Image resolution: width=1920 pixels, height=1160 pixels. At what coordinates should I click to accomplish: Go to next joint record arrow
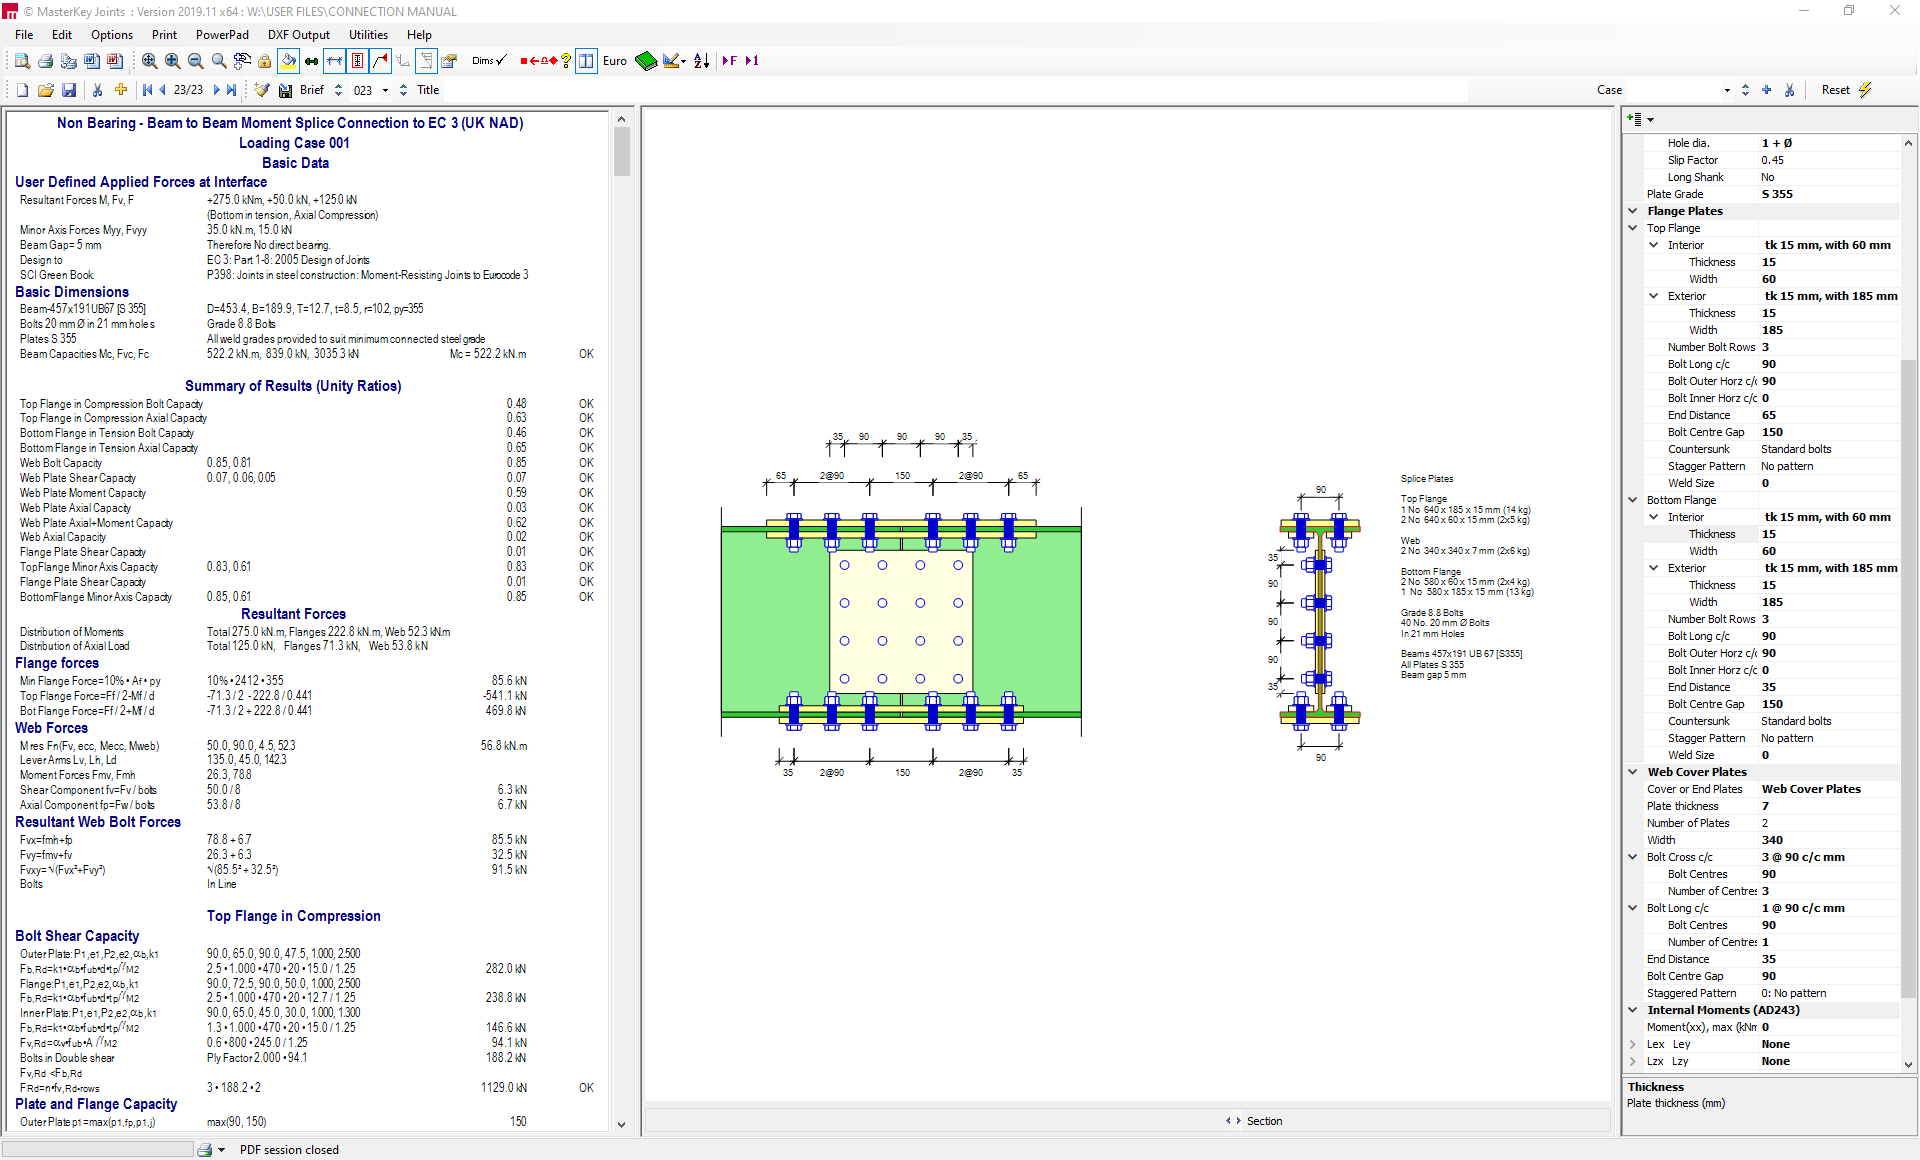pyautogui.click(x=215, y=90)
